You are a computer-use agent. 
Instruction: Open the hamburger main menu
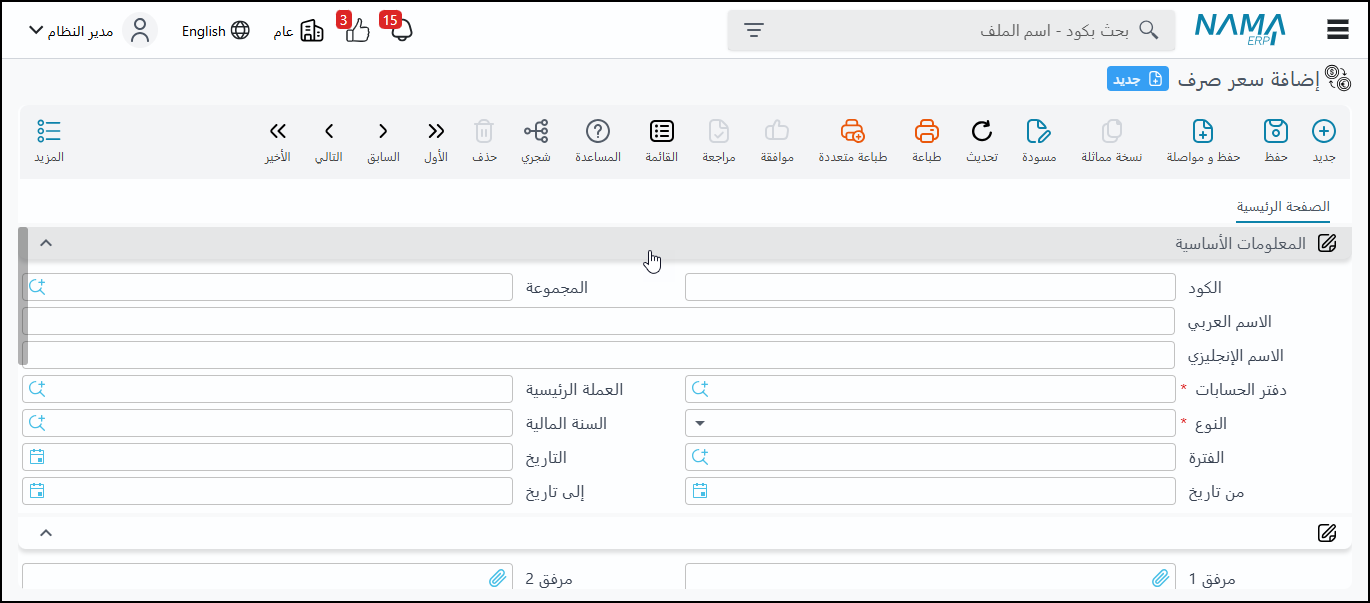click(x=1338, y=30)
